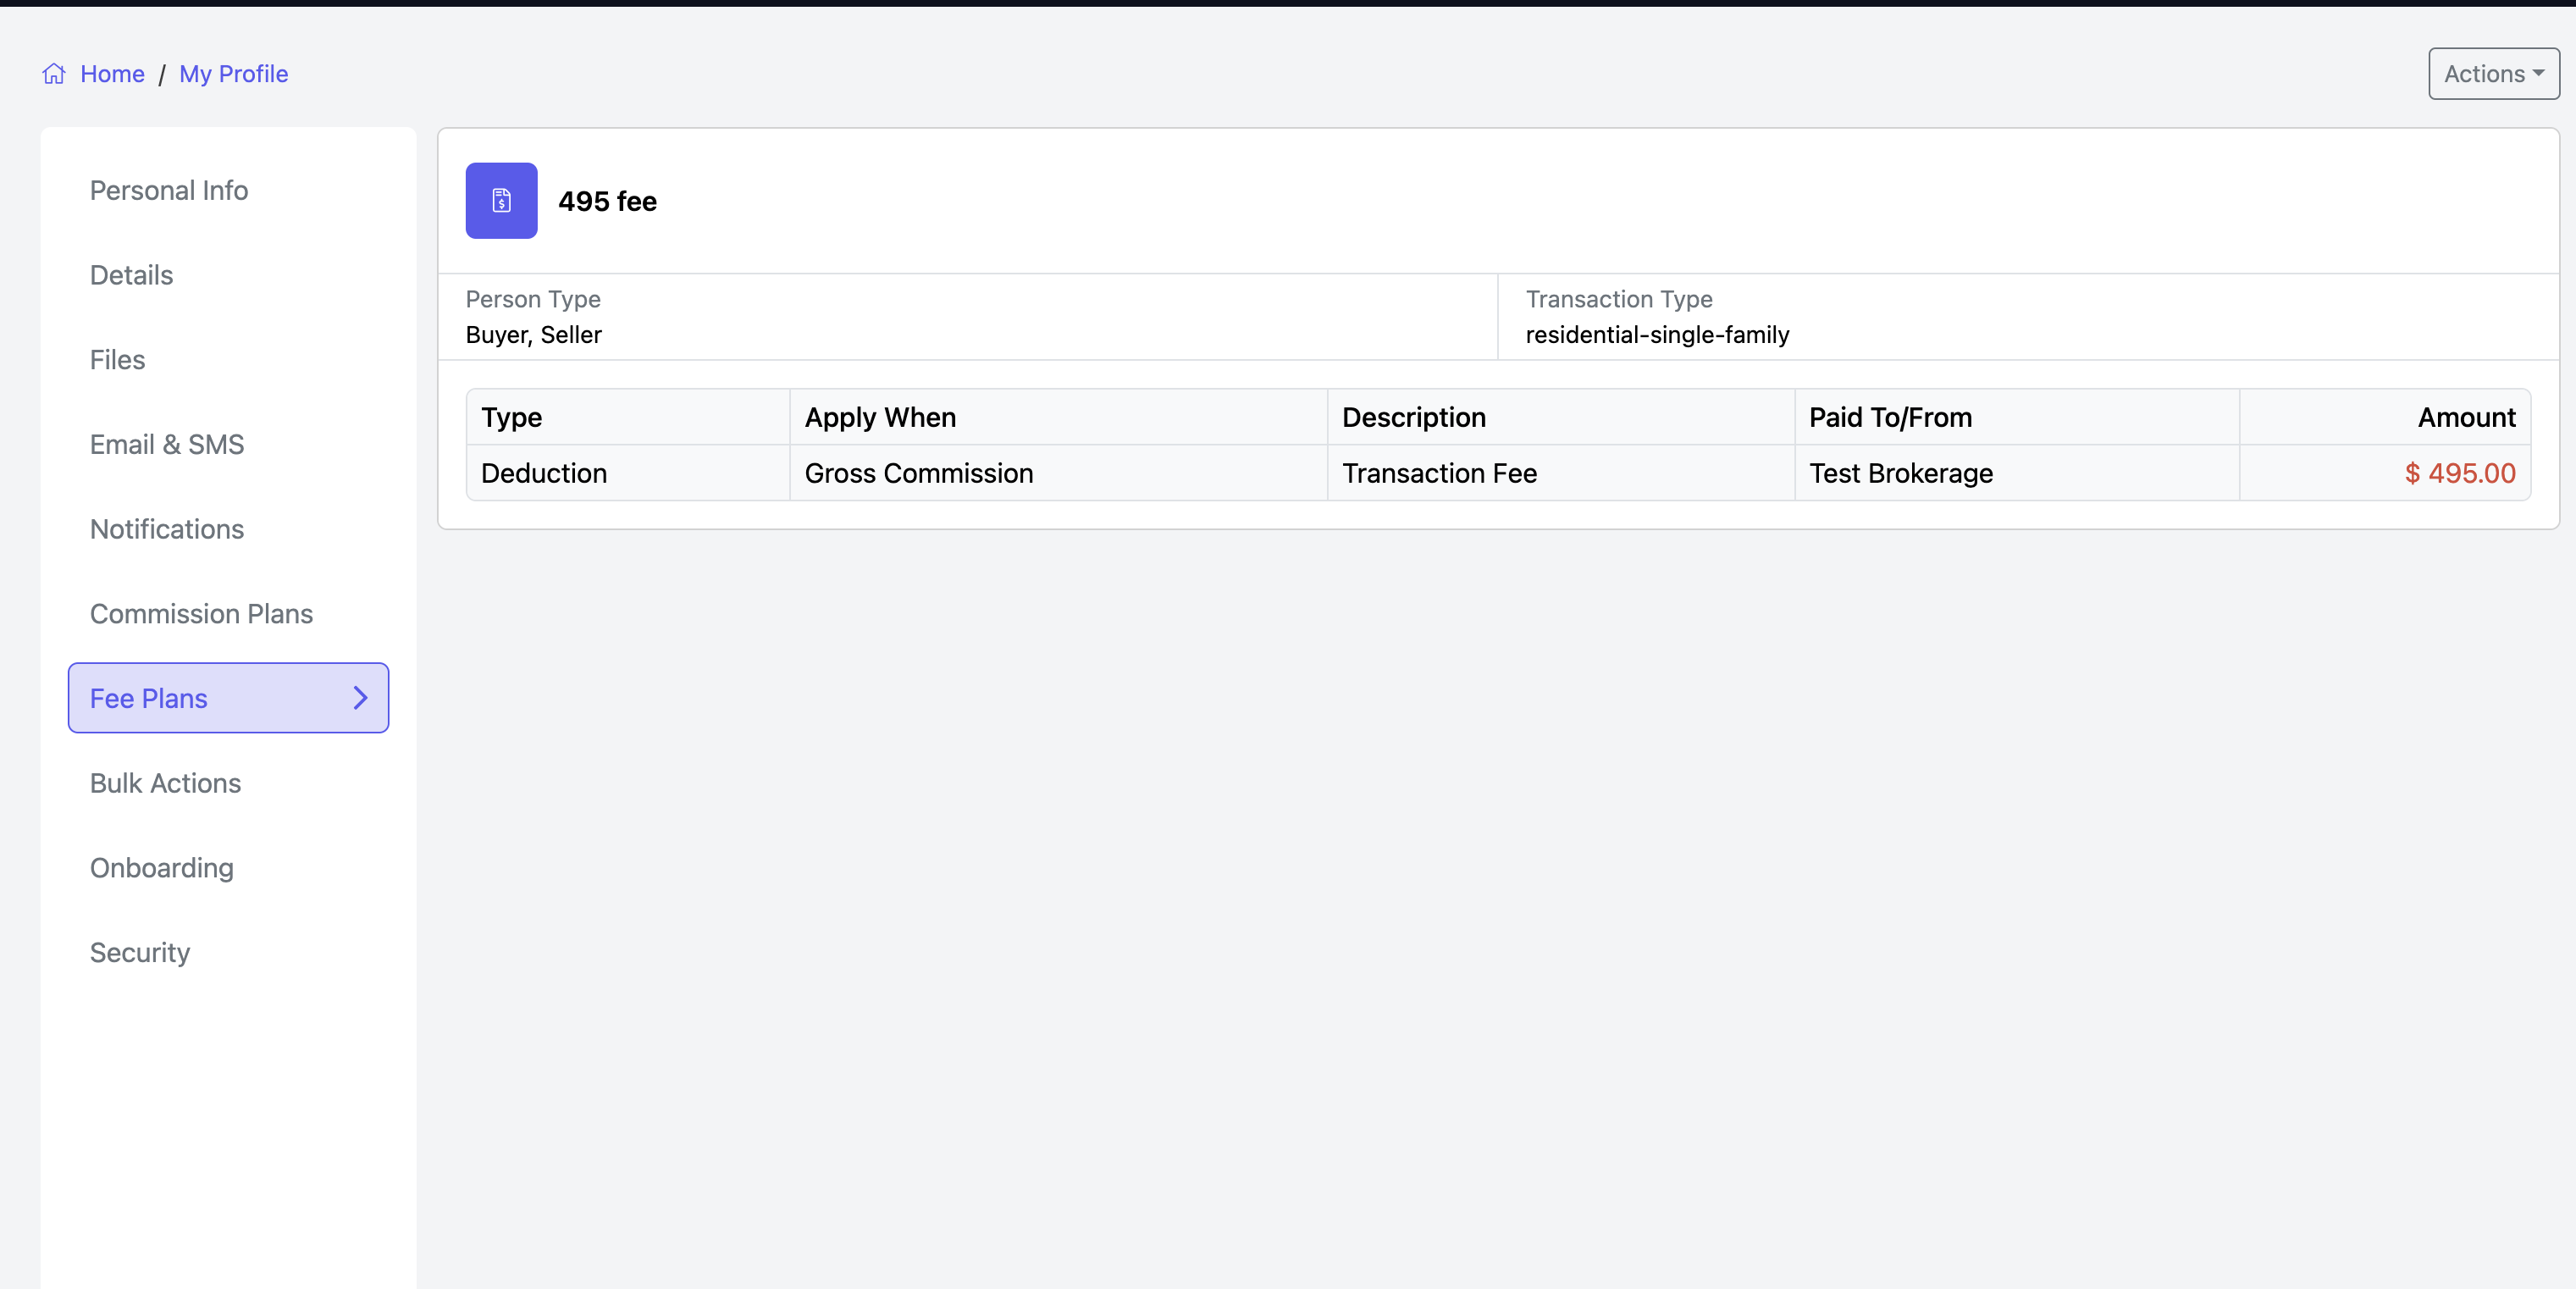Screen dimensions: 2576x1289
Task: Click the home icon in breadcrumb
Action: click(x=54, y=74)
